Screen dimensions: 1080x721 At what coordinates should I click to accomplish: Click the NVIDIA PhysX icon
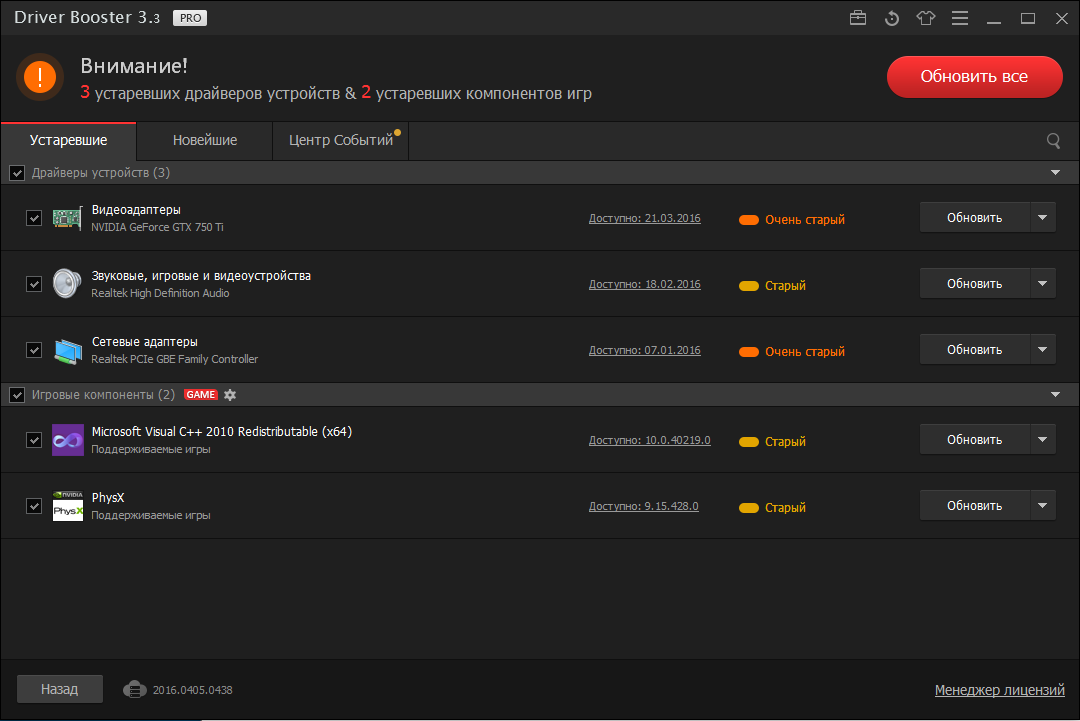pos(68,506)
